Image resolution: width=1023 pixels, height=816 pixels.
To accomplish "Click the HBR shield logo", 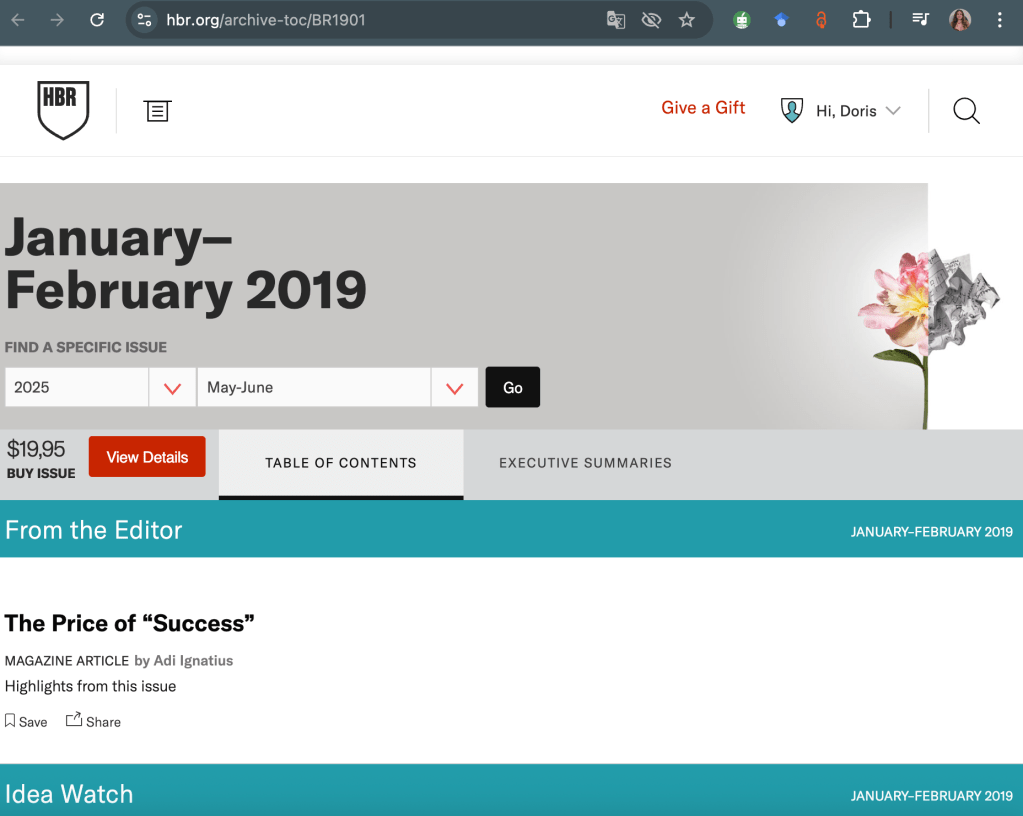I will 63,110.
